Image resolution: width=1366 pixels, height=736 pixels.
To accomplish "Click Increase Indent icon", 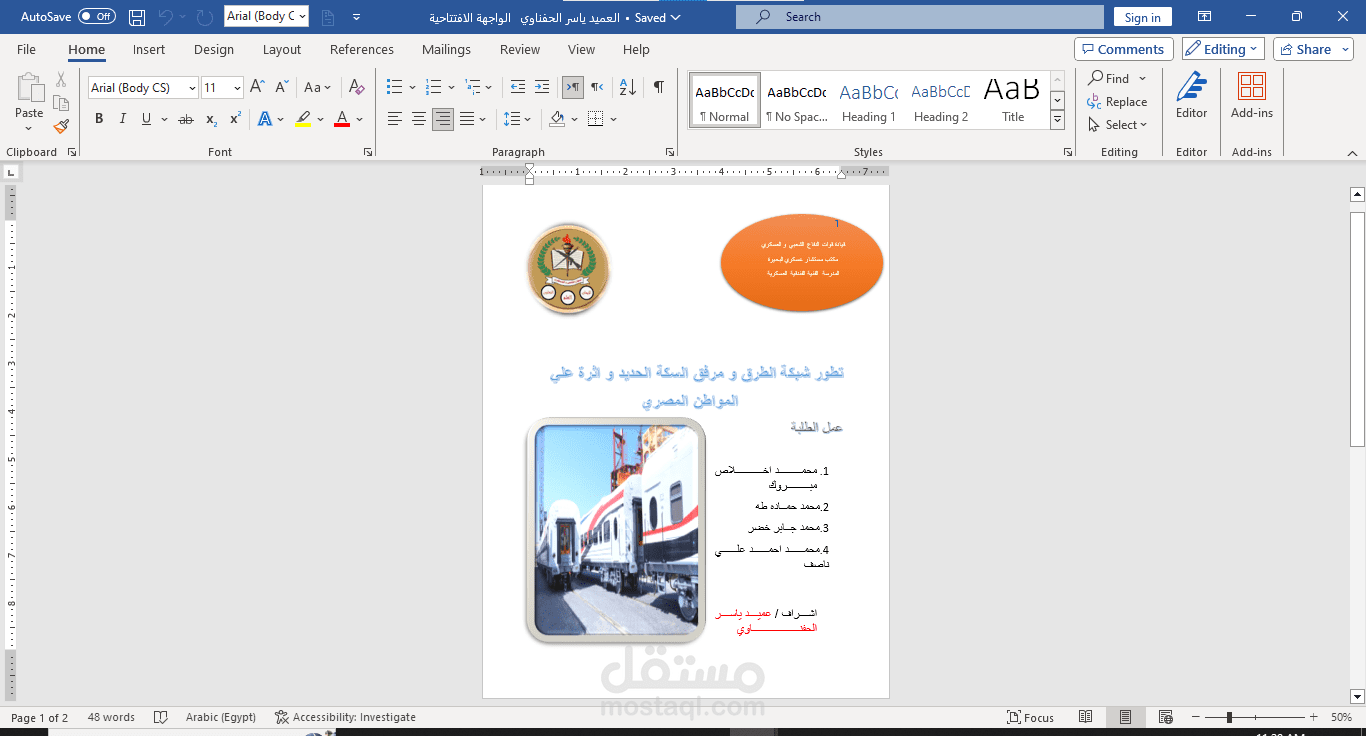I will [x=542, y=87].
